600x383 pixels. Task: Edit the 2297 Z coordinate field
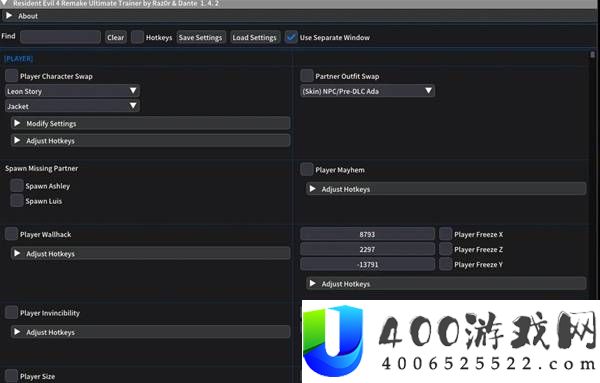(x=367, y=249)
